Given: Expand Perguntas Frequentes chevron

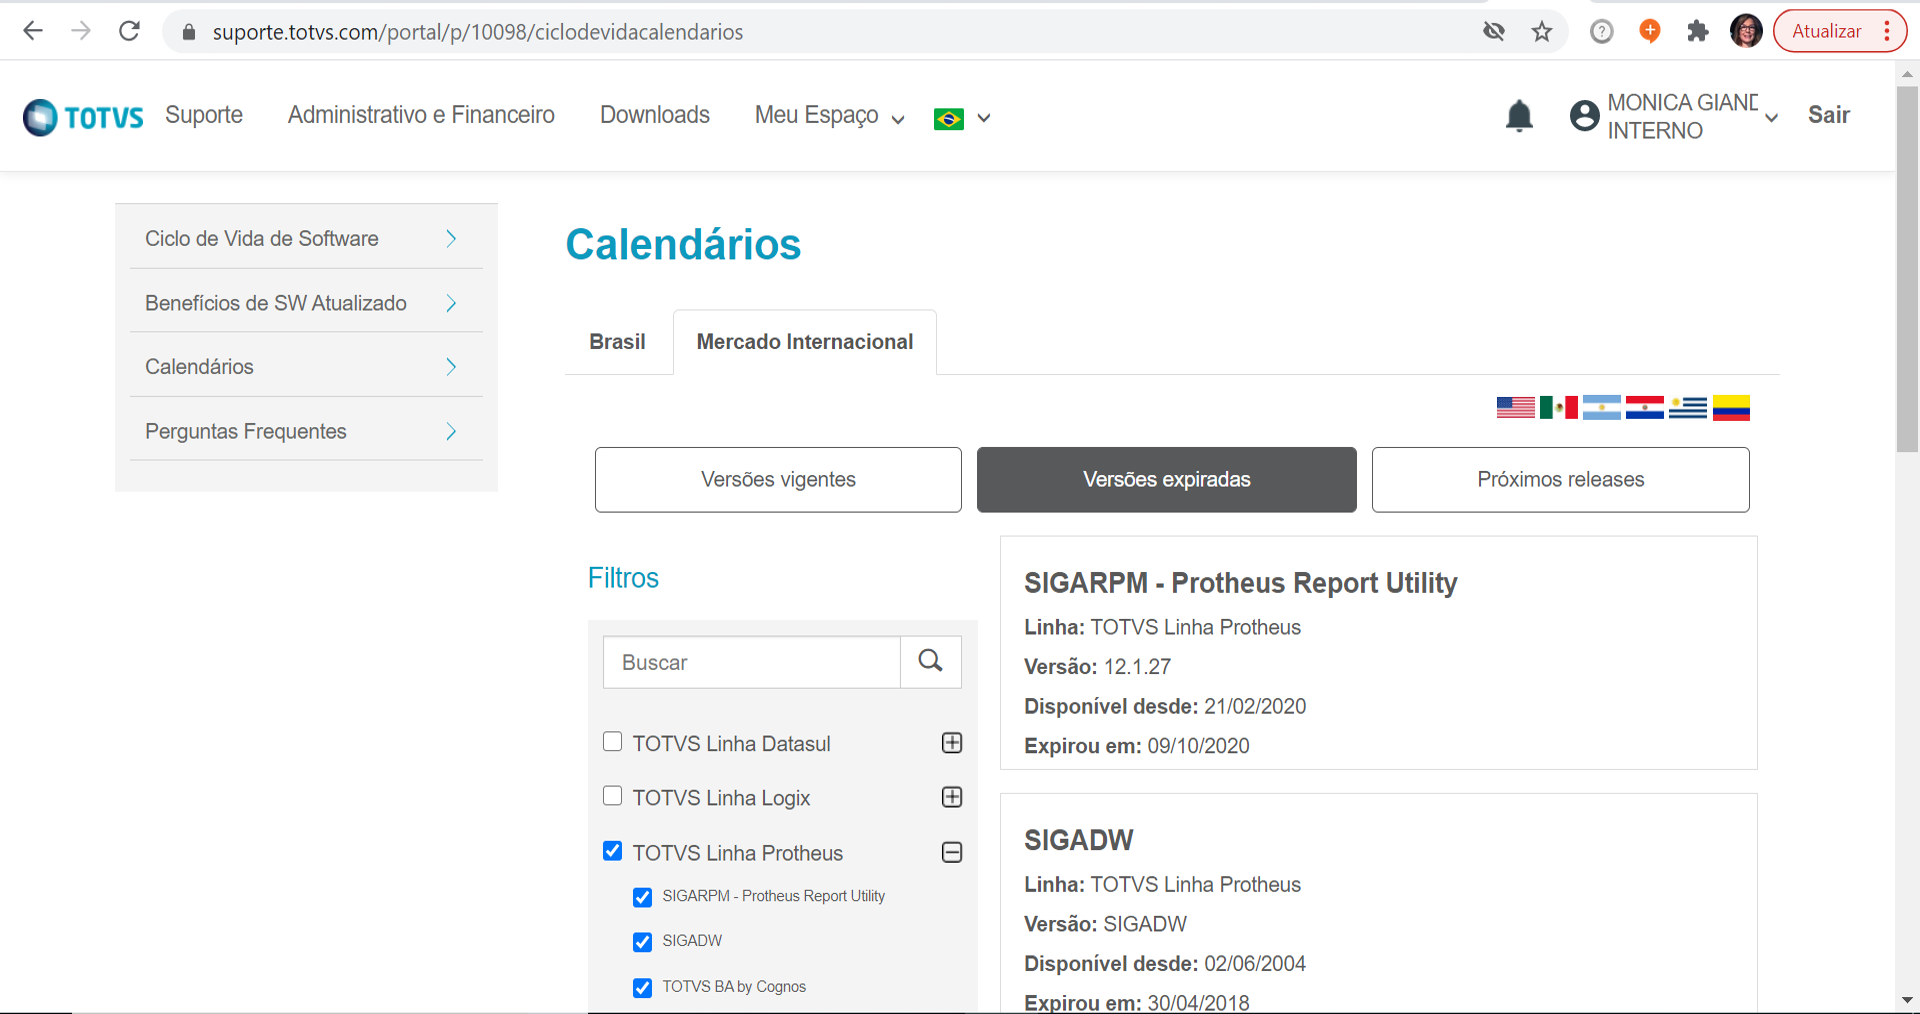Looking at the screenshot, I should 451,431.
